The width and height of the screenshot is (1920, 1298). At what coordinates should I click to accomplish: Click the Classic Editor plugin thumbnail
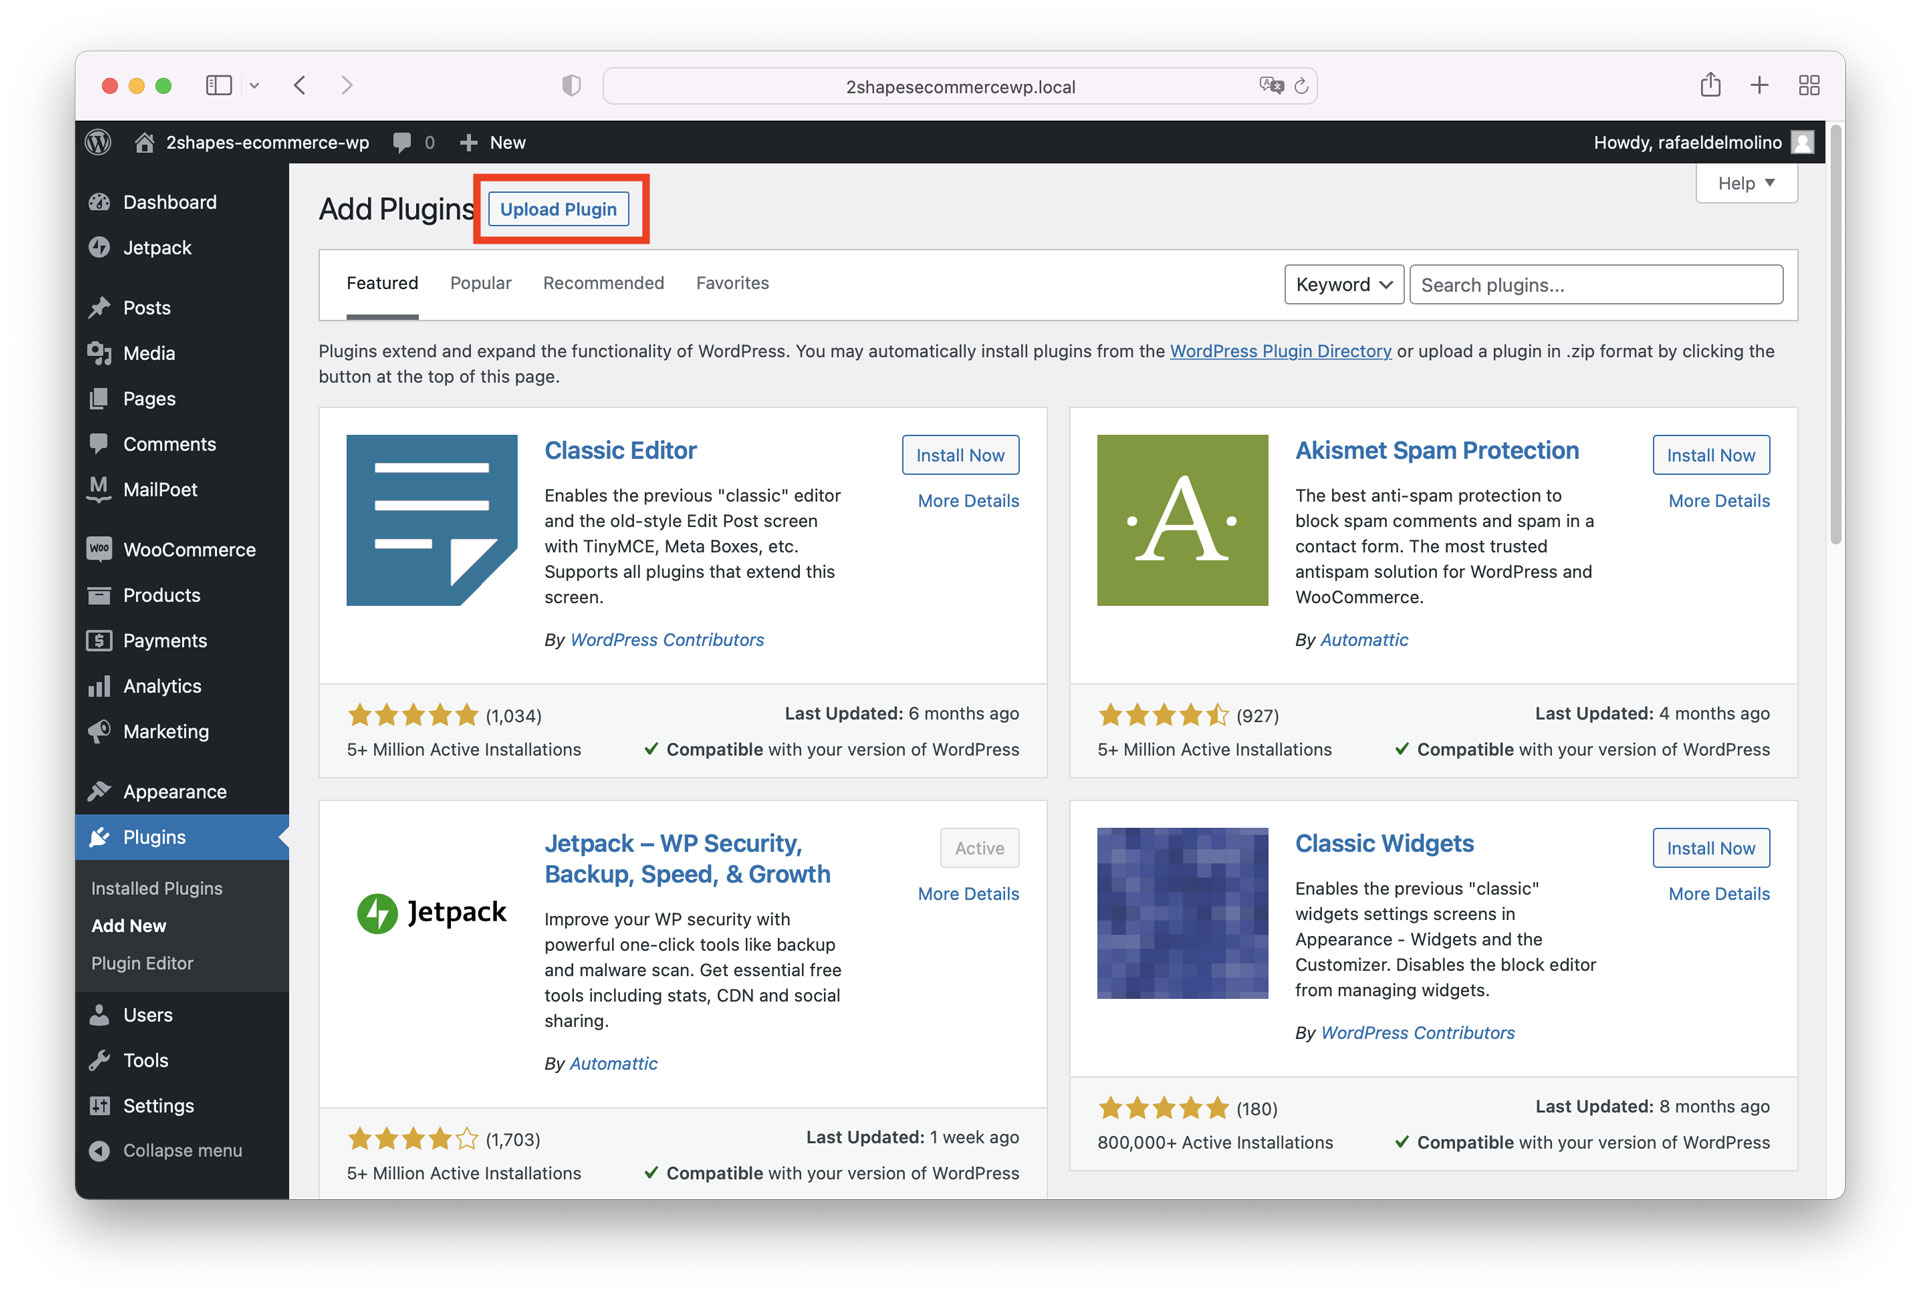[432, 520]
